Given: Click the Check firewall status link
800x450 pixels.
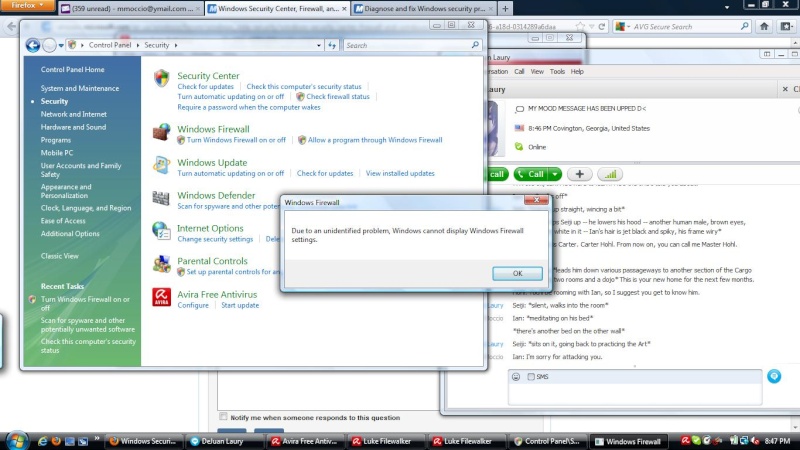Looking at the screenshot, I should pos(338,96).
